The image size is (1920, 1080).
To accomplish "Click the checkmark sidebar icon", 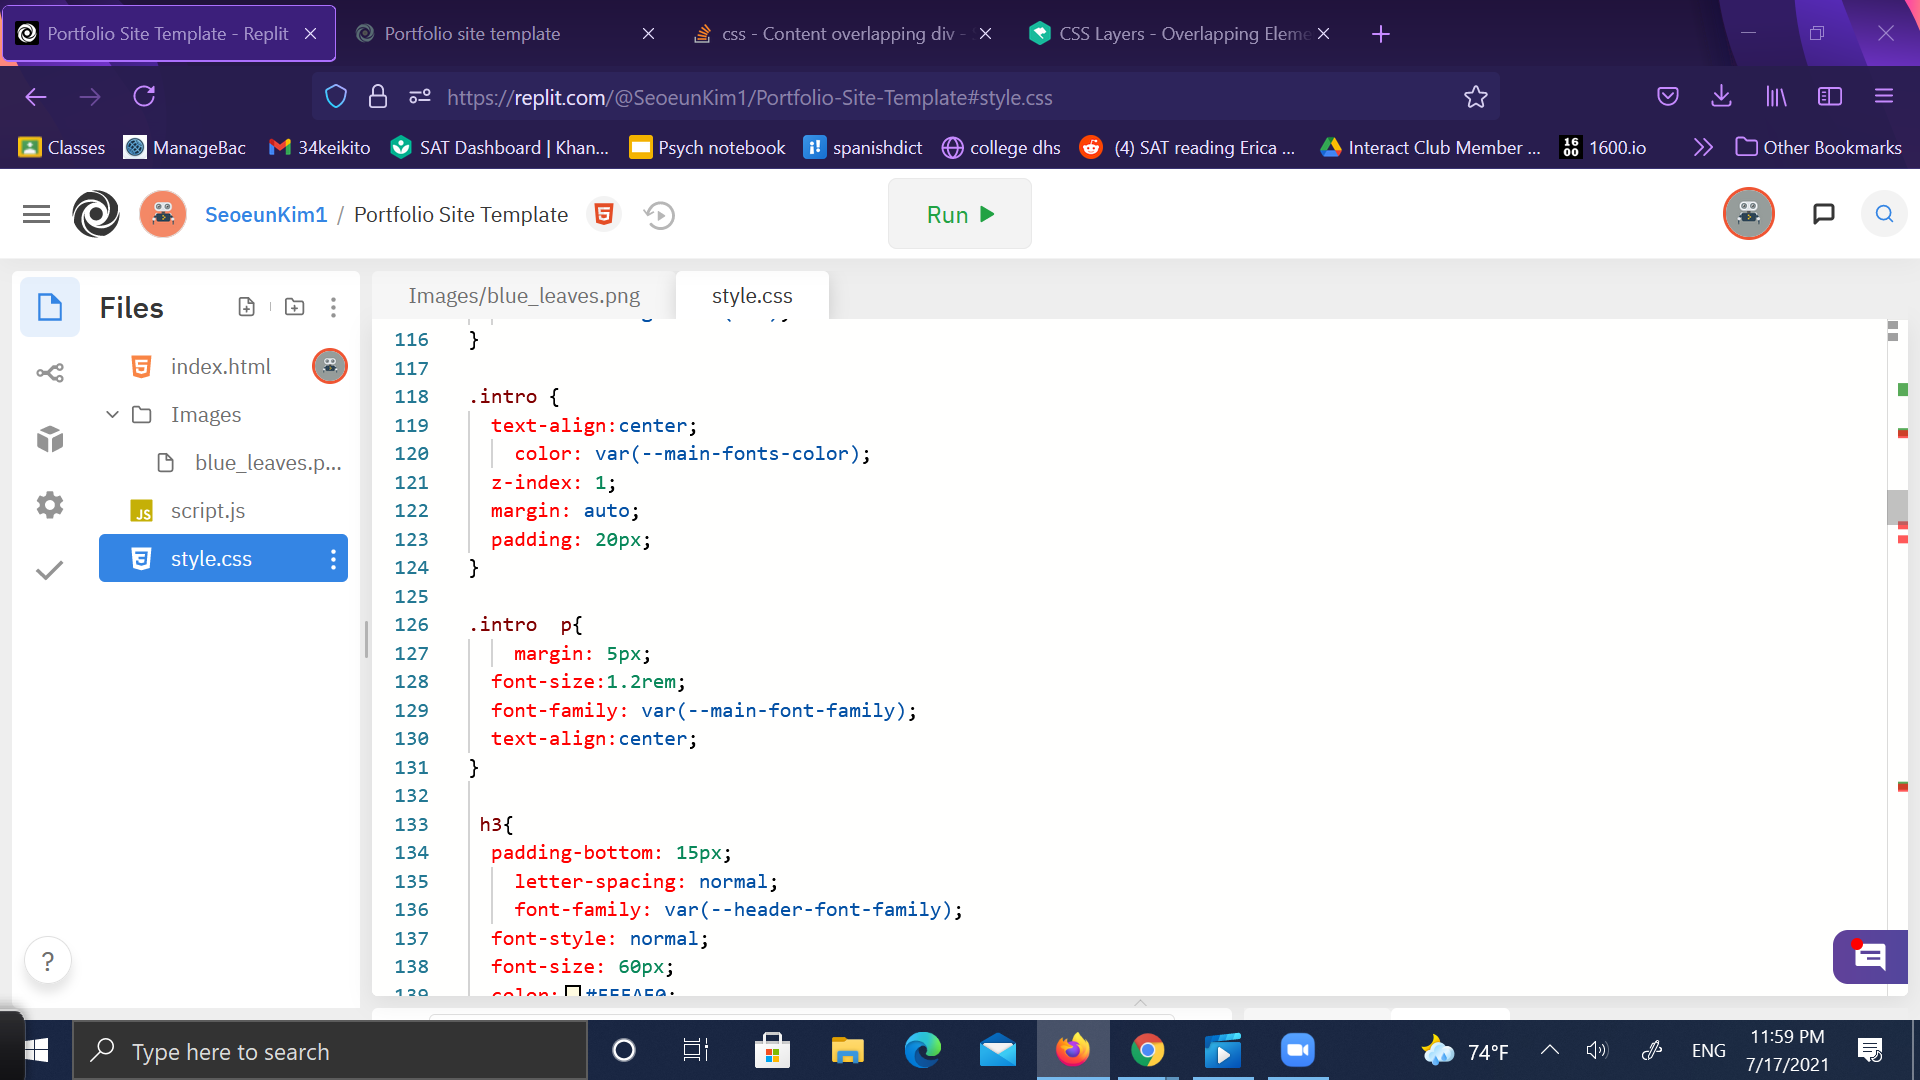I will pyautogui.click(x=50, y=570).
